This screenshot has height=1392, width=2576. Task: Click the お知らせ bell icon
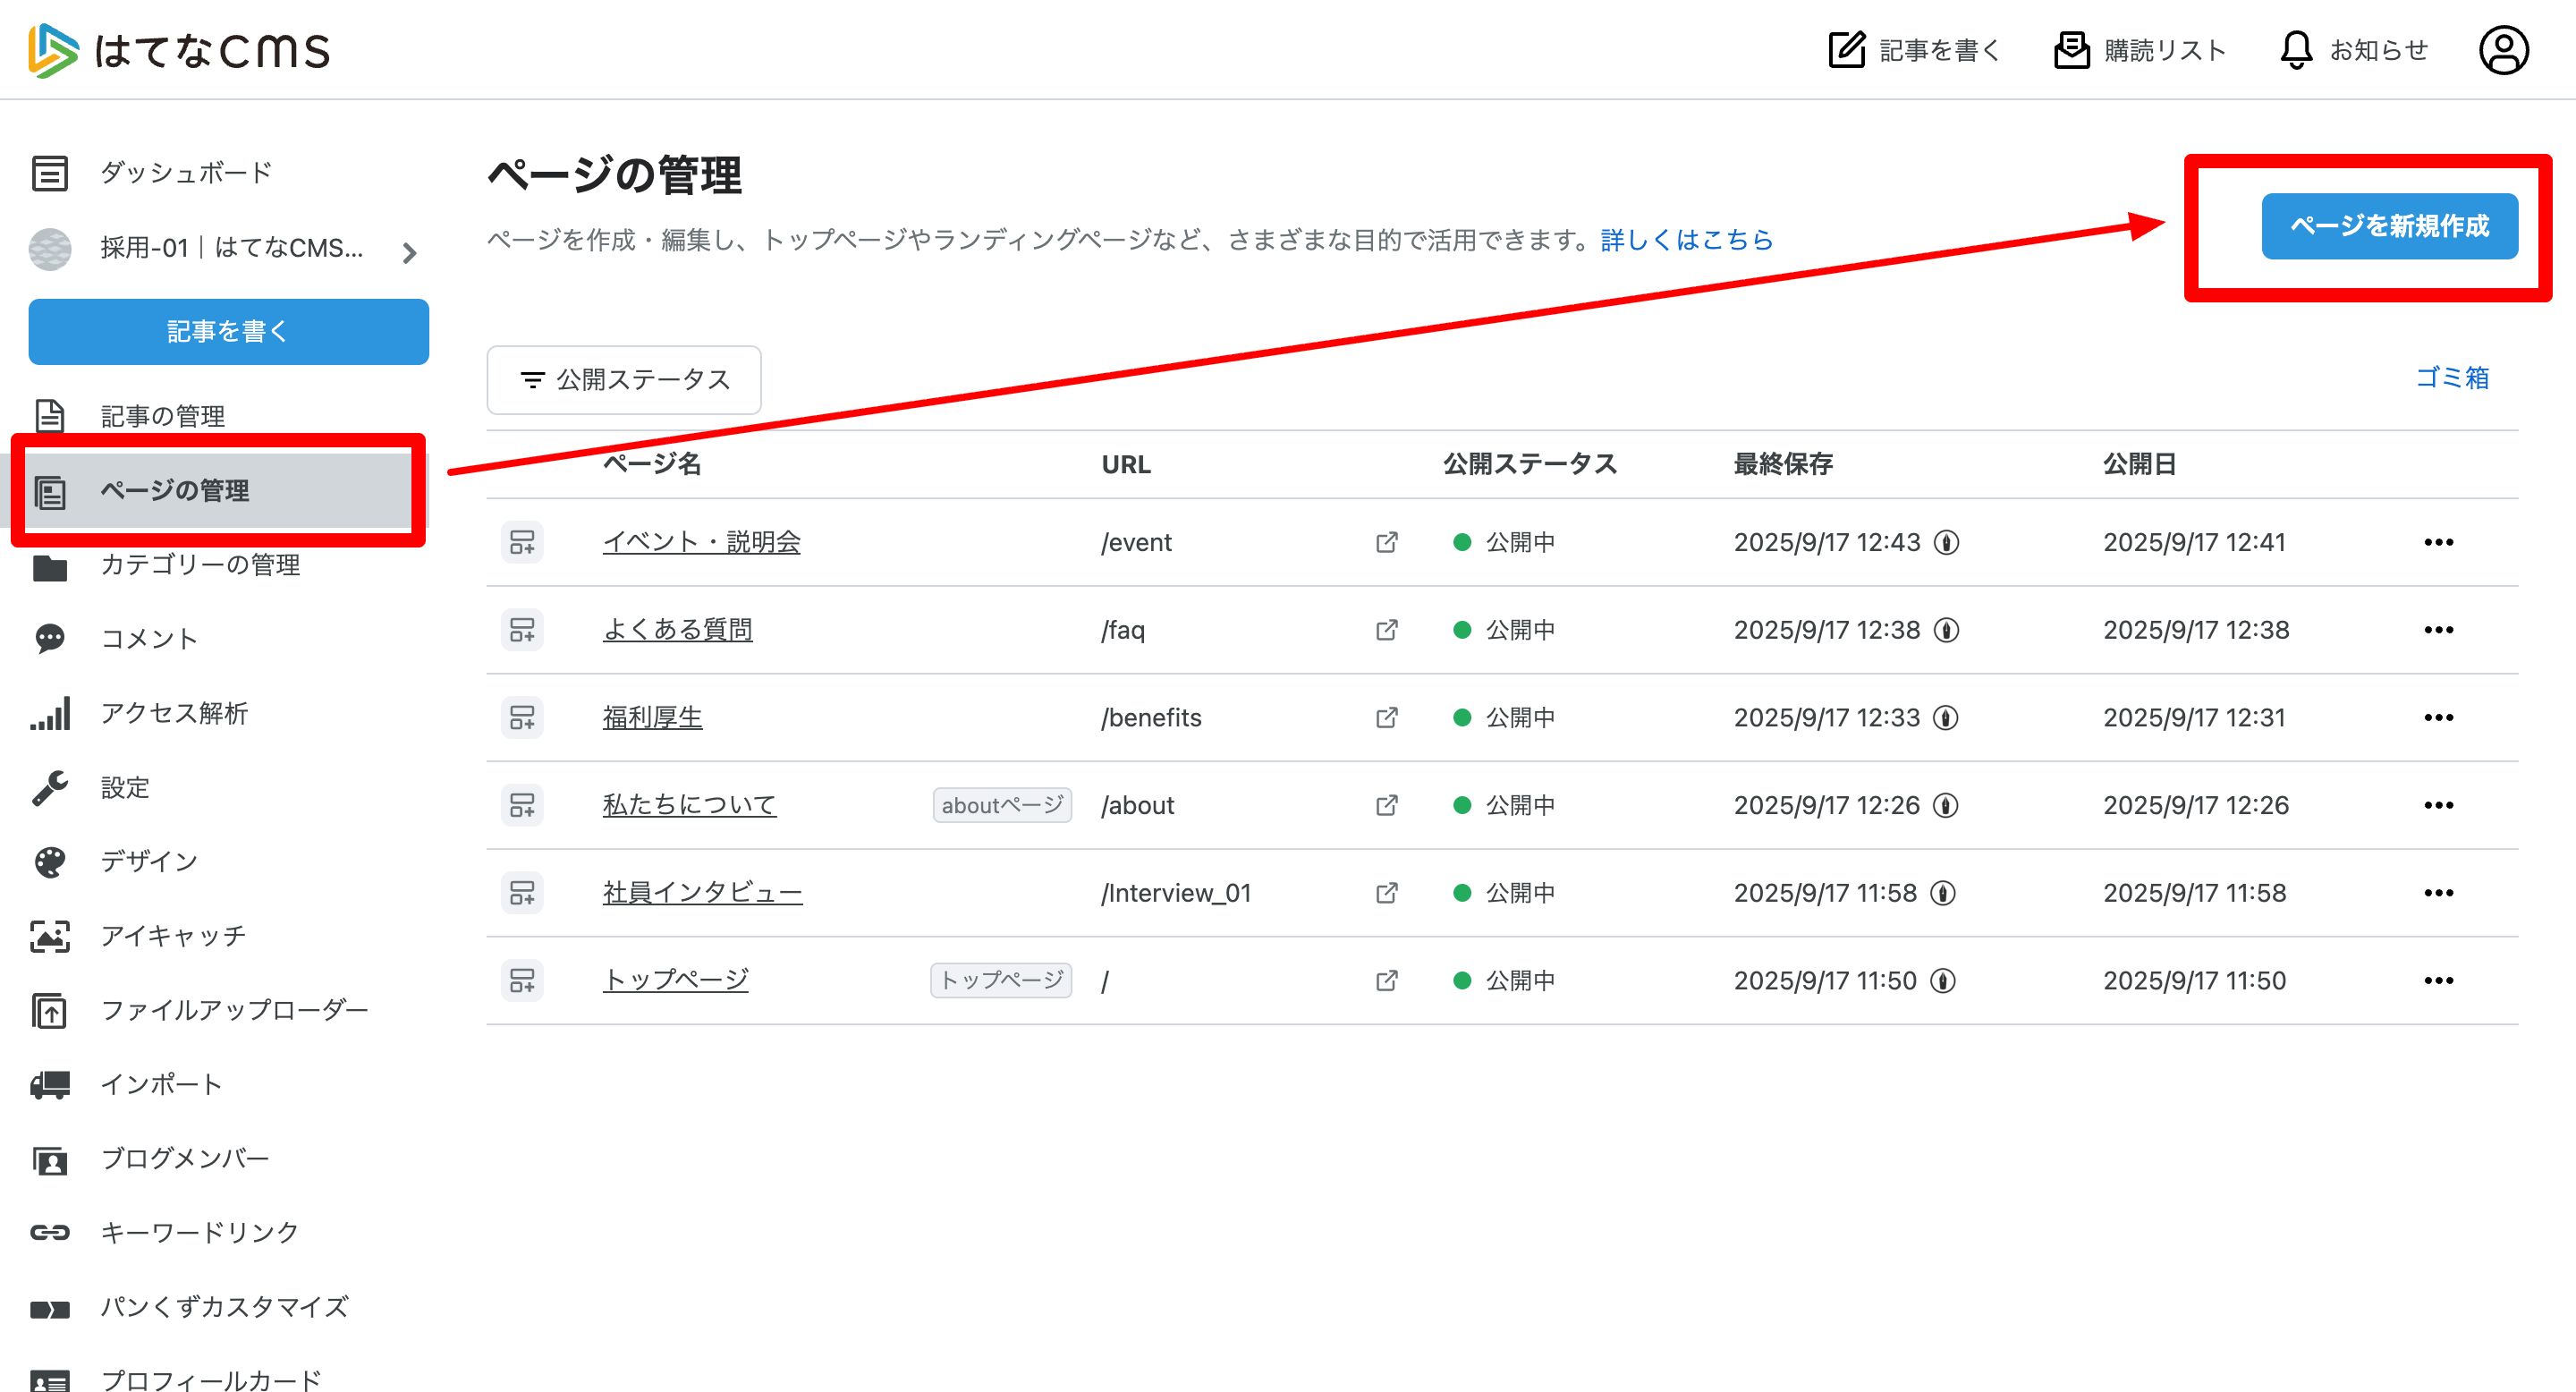[2296, 50]
